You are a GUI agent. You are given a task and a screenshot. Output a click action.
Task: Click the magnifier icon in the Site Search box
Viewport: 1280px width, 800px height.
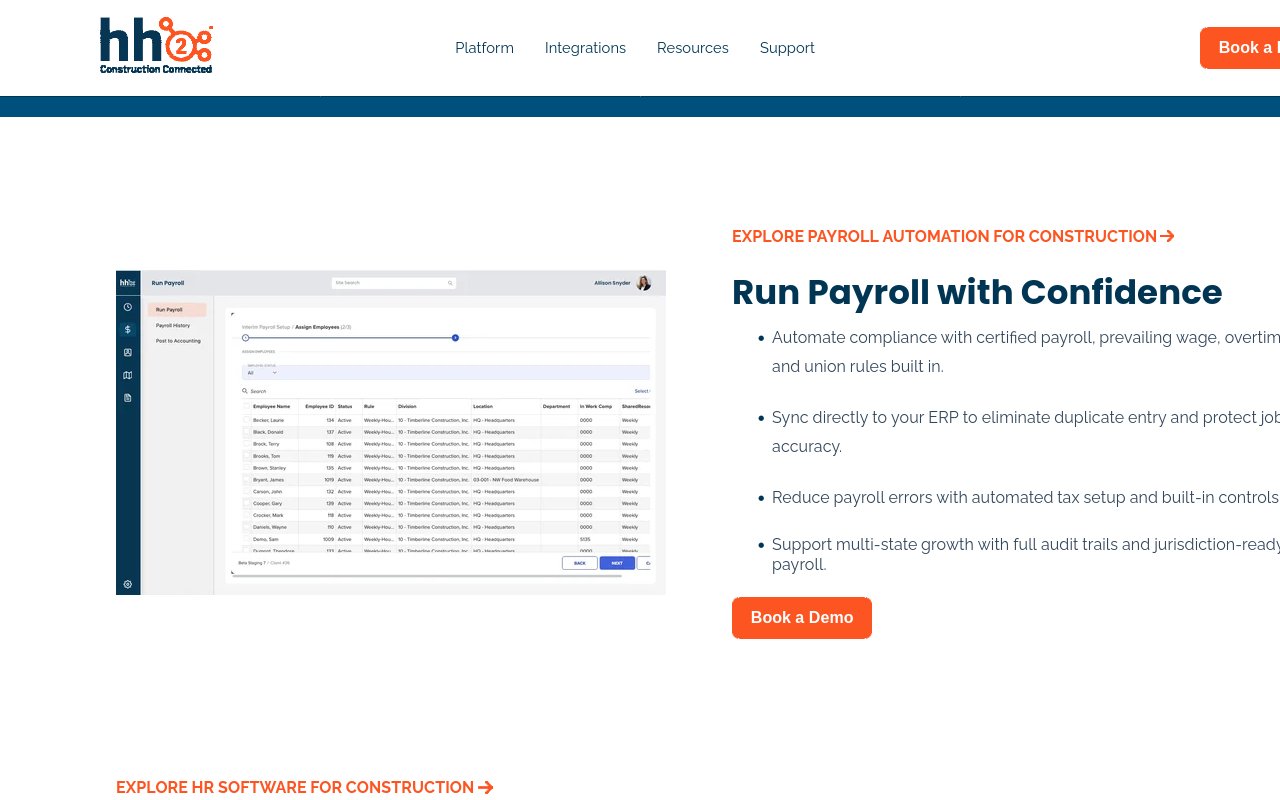tap(450, 283)
